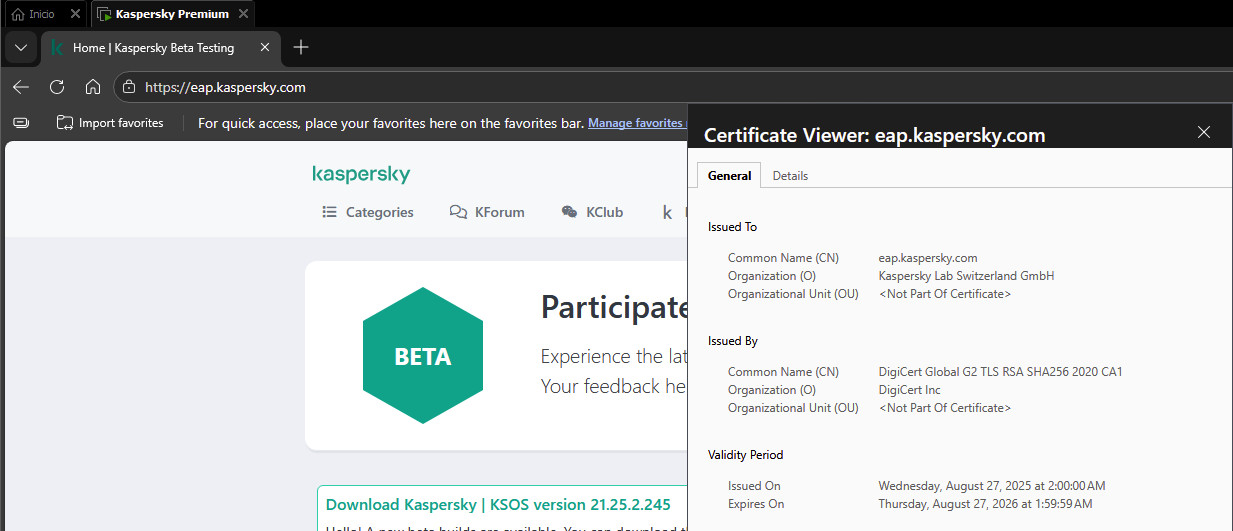
Task: Close the Inicio tab
Action: [76, 14]
